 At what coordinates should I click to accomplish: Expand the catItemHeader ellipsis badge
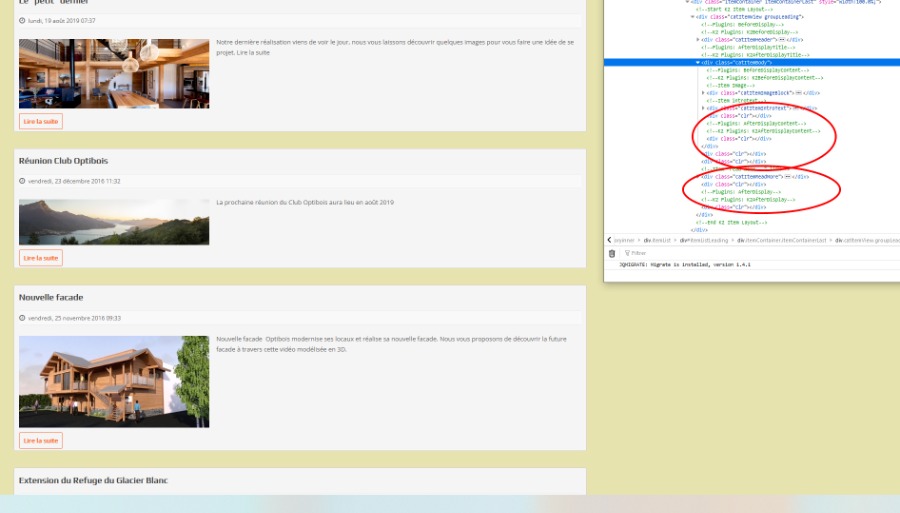[x=782, y=40]
